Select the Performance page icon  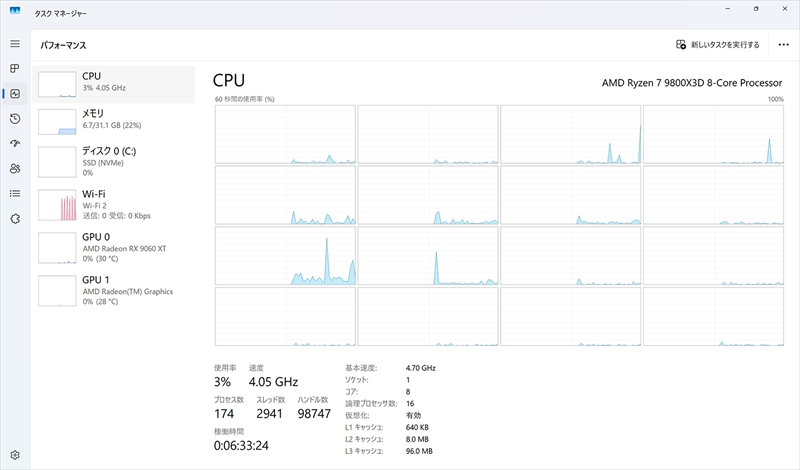click(x=15, y=94)
